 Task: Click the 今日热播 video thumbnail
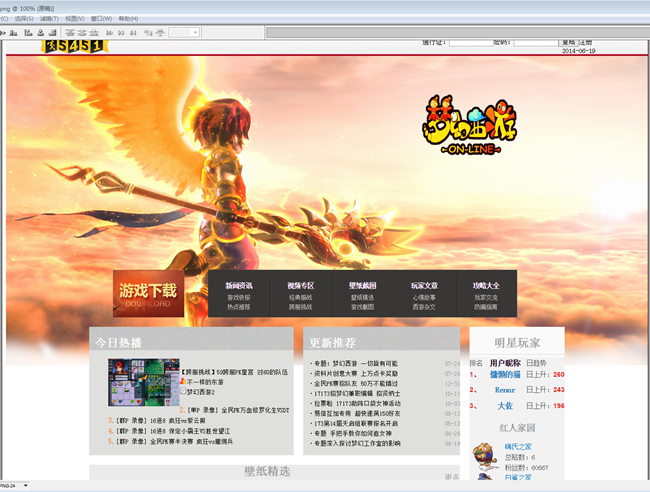pos(143,381)
